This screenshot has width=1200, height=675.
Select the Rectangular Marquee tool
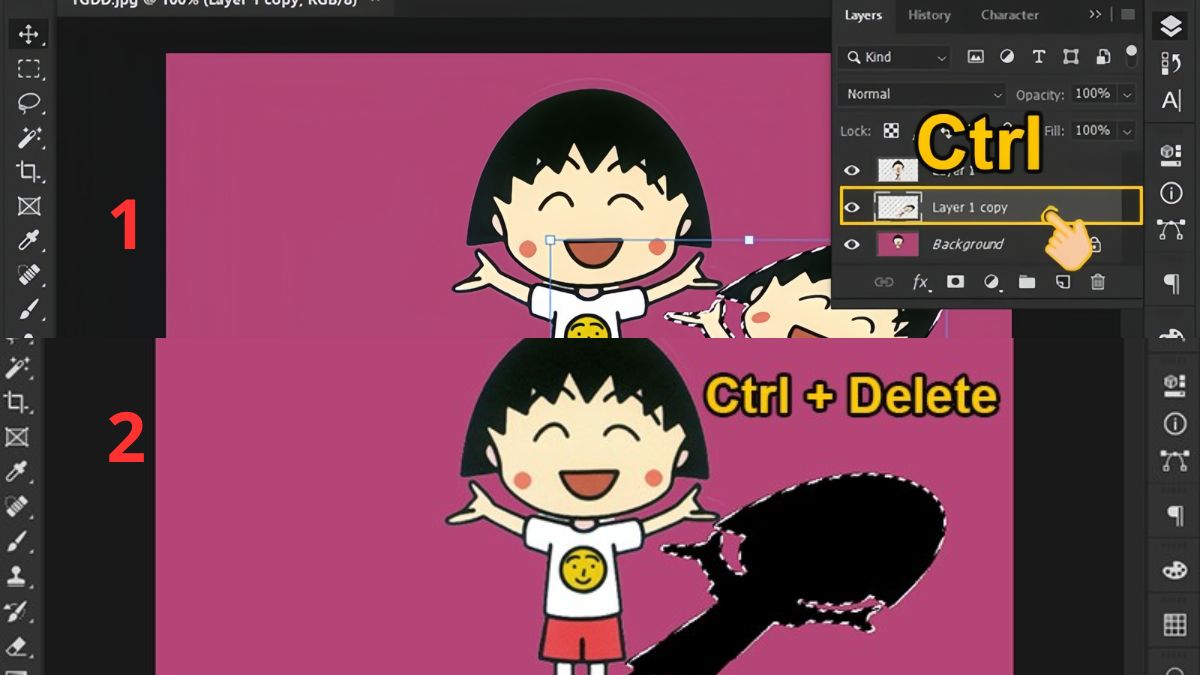29,68
